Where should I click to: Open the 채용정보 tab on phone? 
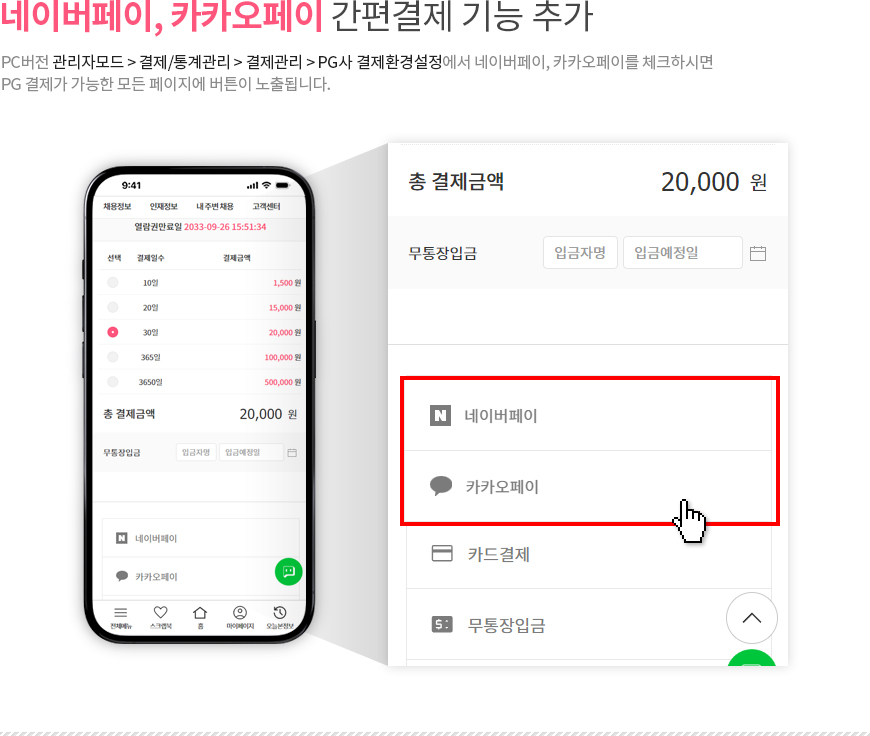117,206
